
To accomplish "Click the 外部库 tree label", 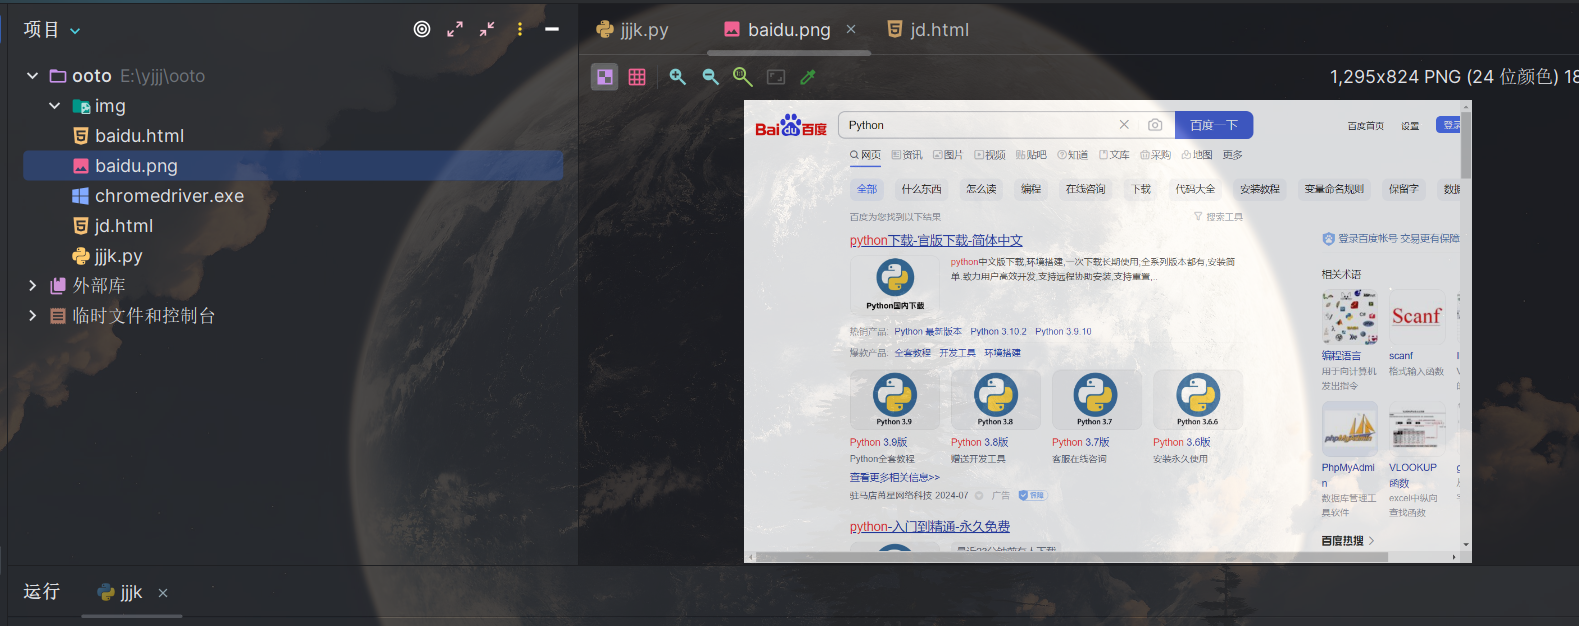I will [99, 286].
